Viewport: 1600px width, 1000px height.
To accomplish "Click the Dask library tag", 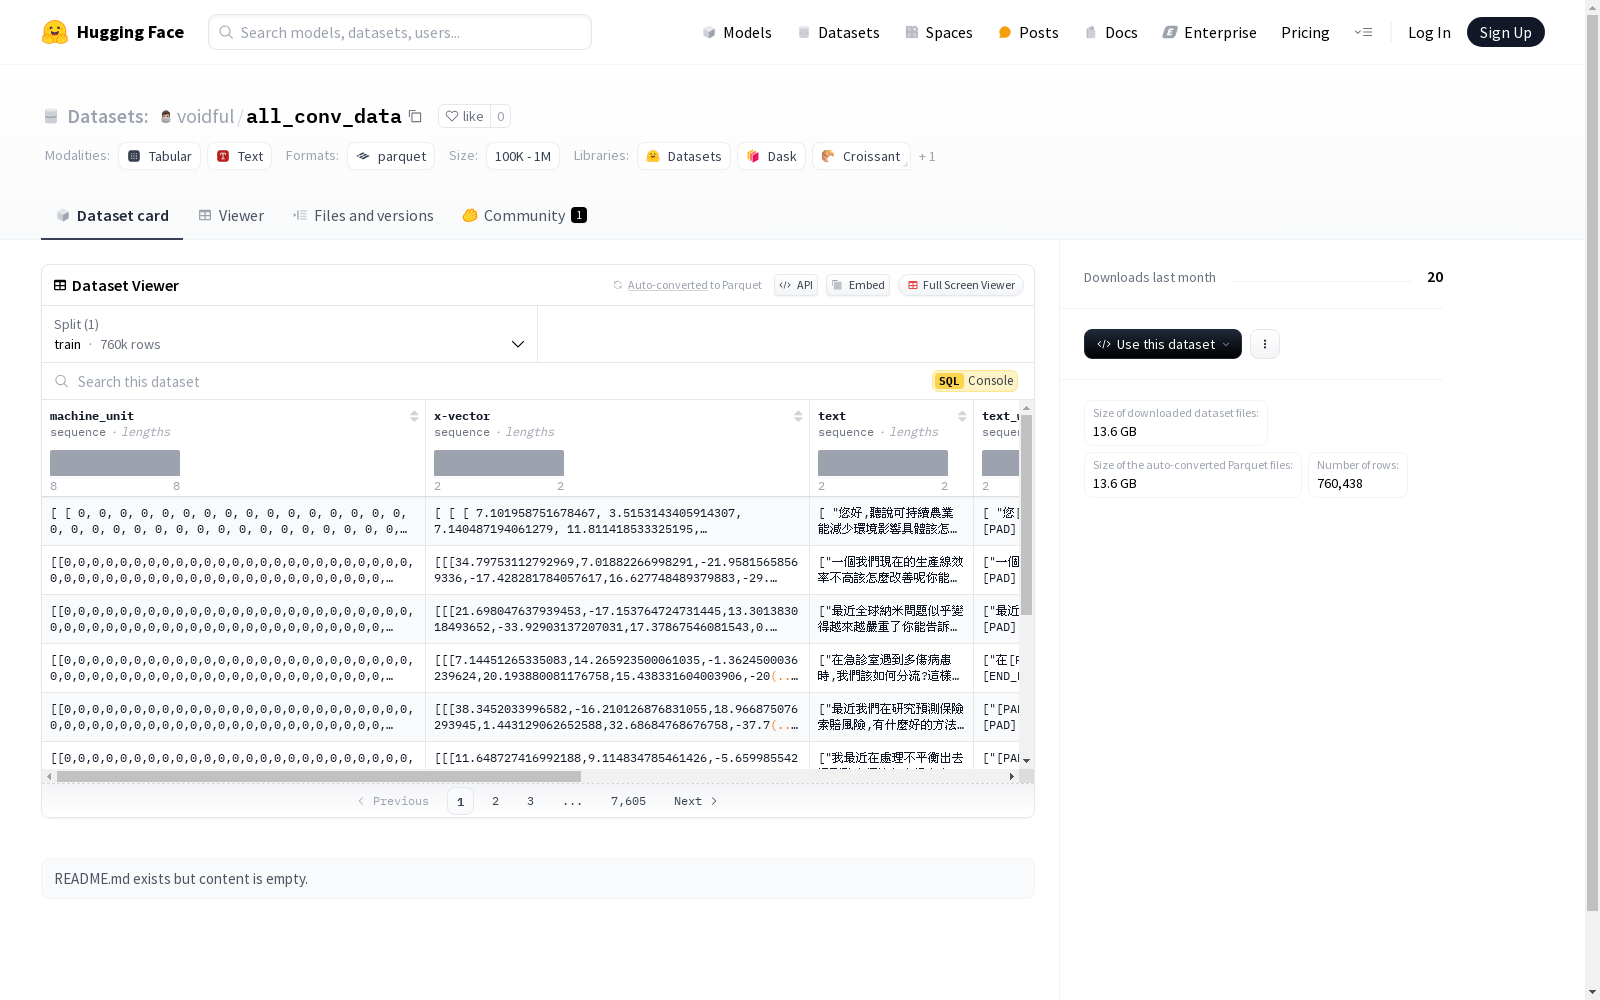I will pyautogui.click(x=771, y=156).
